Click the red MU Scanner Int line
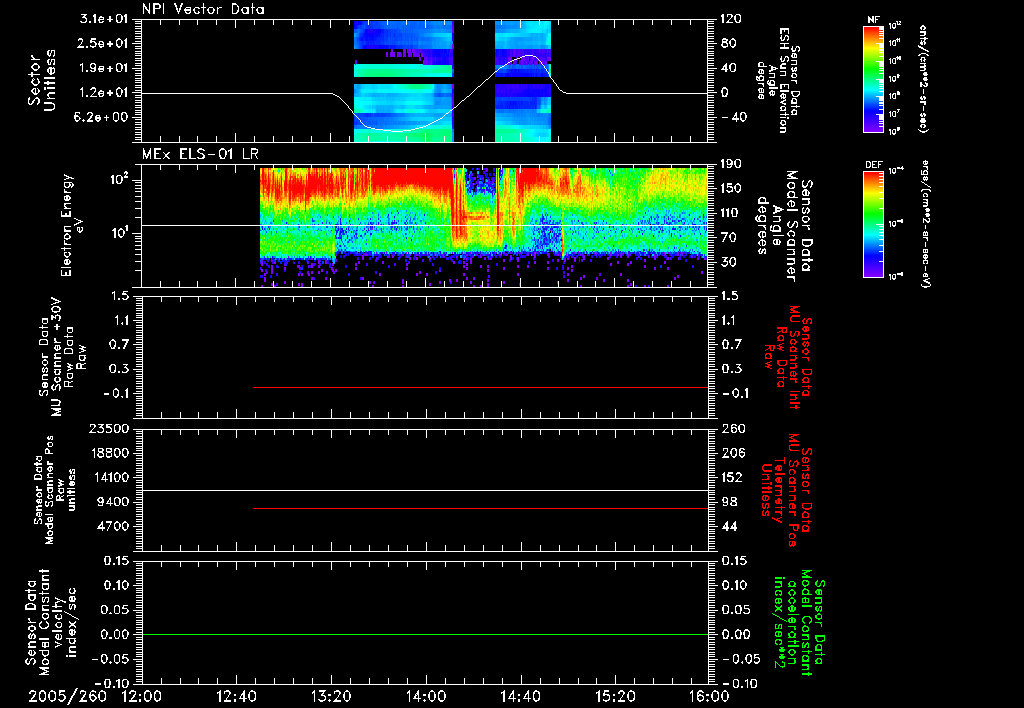Image resolution: width=1024 pixels, height=708 pixels. 481,387
